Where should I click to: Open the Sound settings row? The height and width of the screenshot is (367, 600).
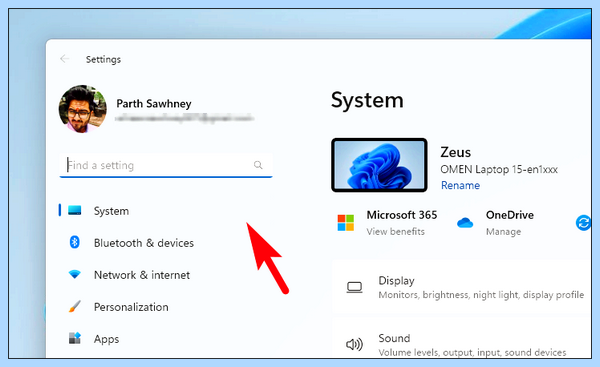coord(461,338)
